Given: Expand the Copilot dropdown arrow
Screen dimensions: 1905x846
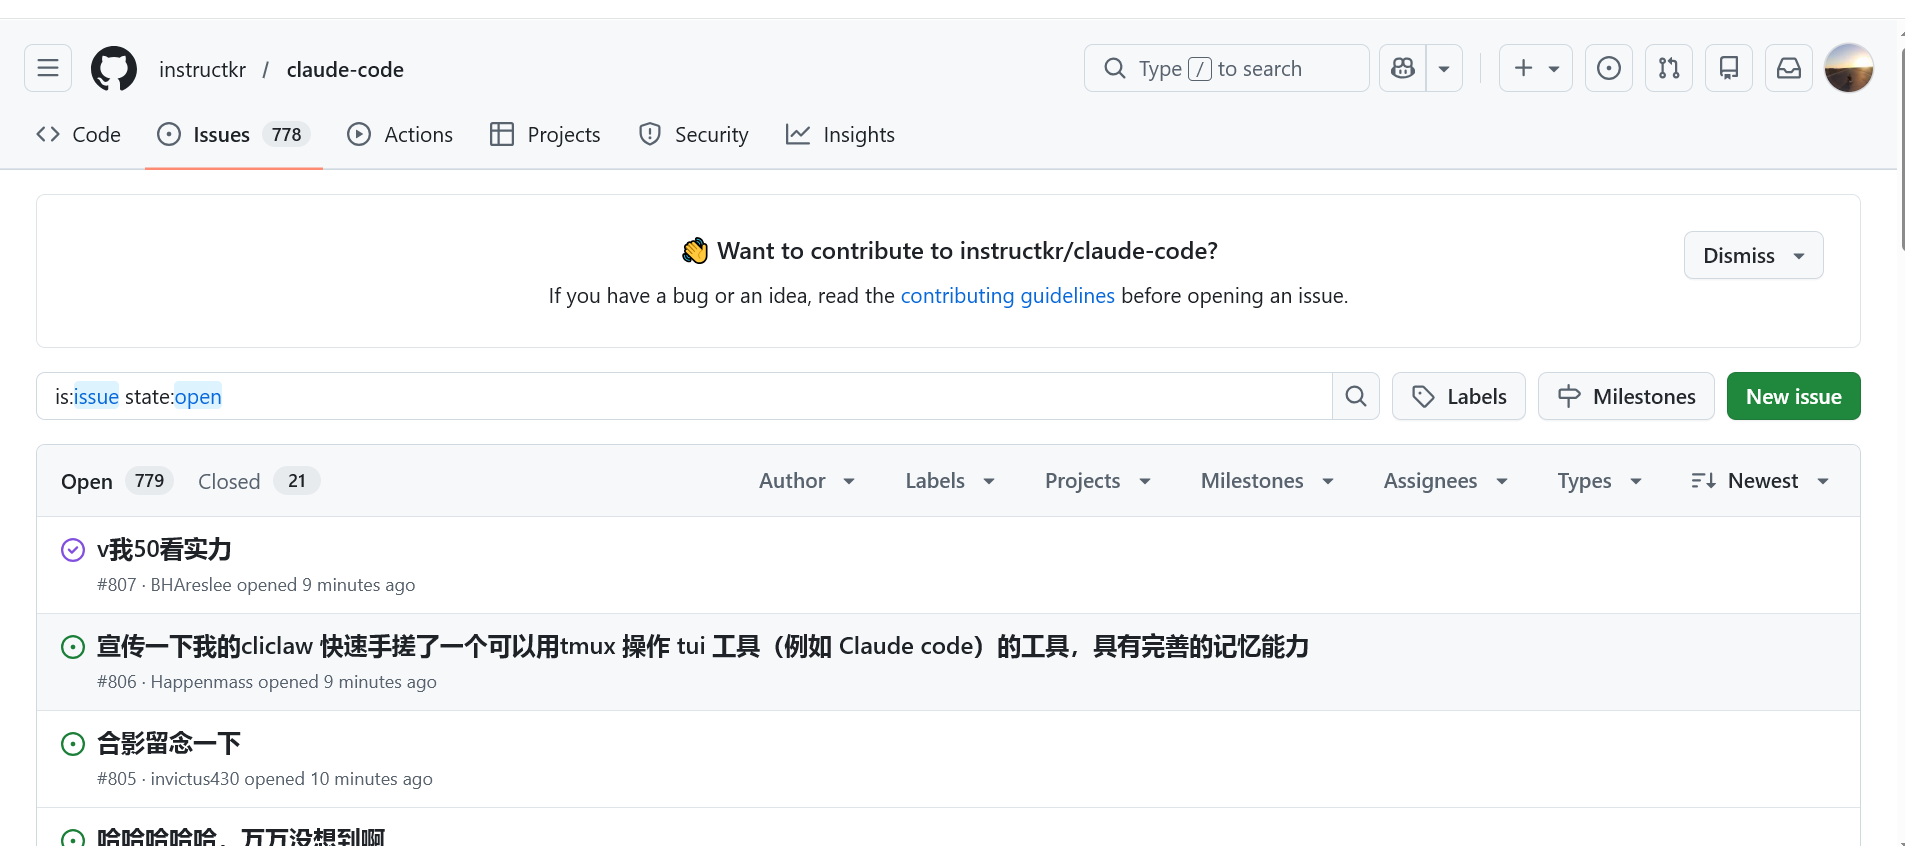Looking at the screenshot, I should tap(1444, 68).
